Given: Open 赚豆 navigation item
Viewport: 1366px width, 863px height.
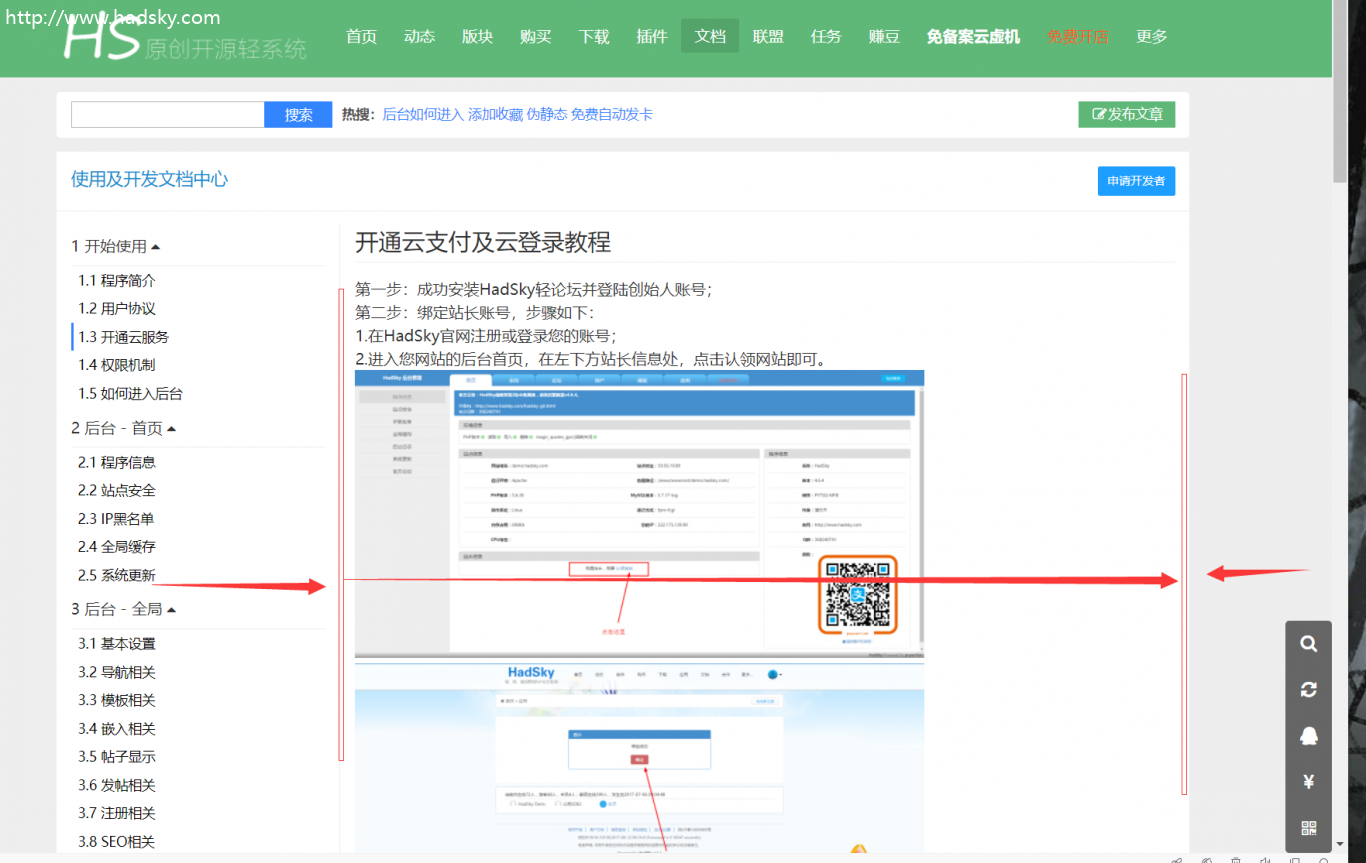Looking at the screenshot, I should coord(884,36).
